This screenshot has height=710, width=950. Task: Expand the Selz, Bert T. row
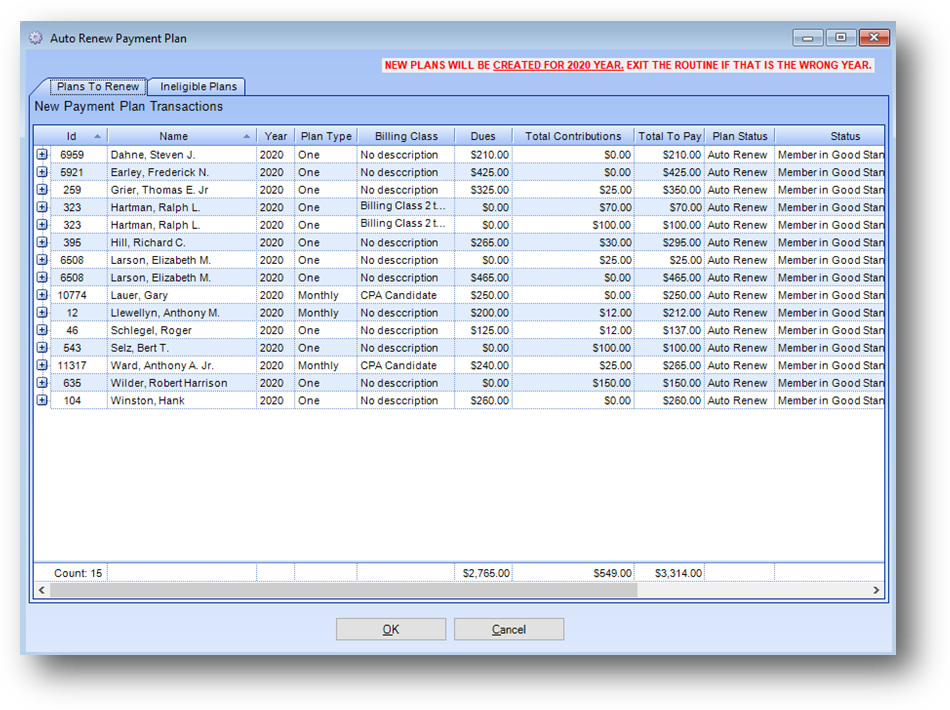(42, 348)
